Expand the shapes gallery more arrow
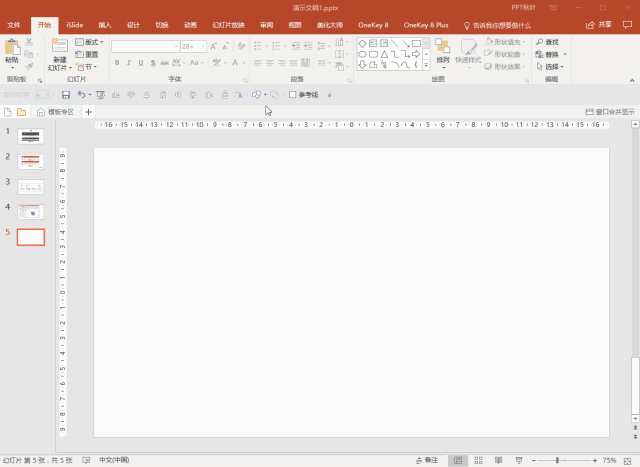 (x=426, y=65)
